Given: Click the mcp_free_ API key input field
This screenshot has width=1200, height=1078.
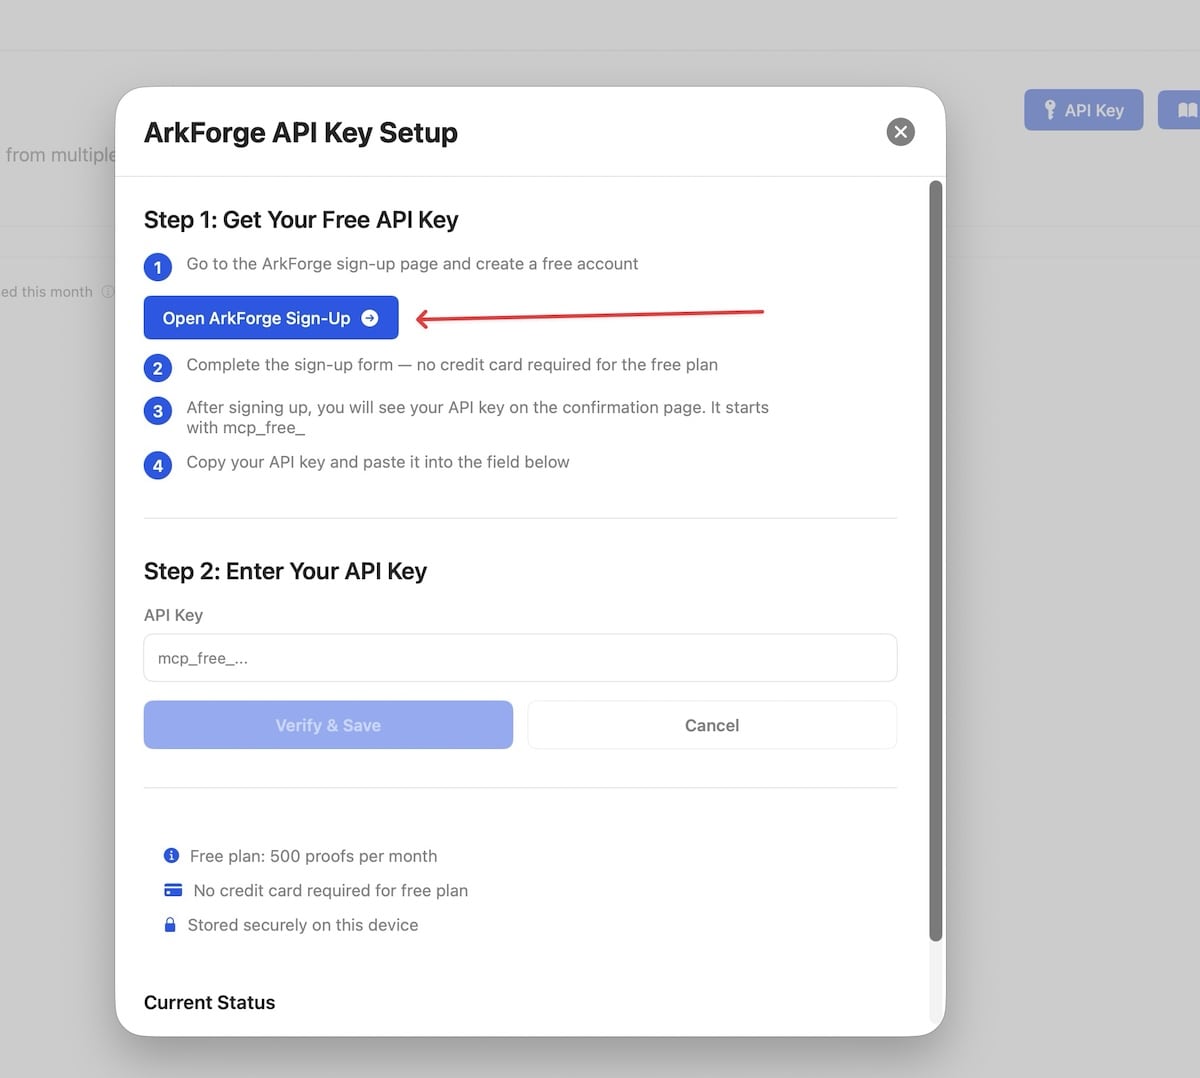Looking at the screenshot, I should pos(520,657).
